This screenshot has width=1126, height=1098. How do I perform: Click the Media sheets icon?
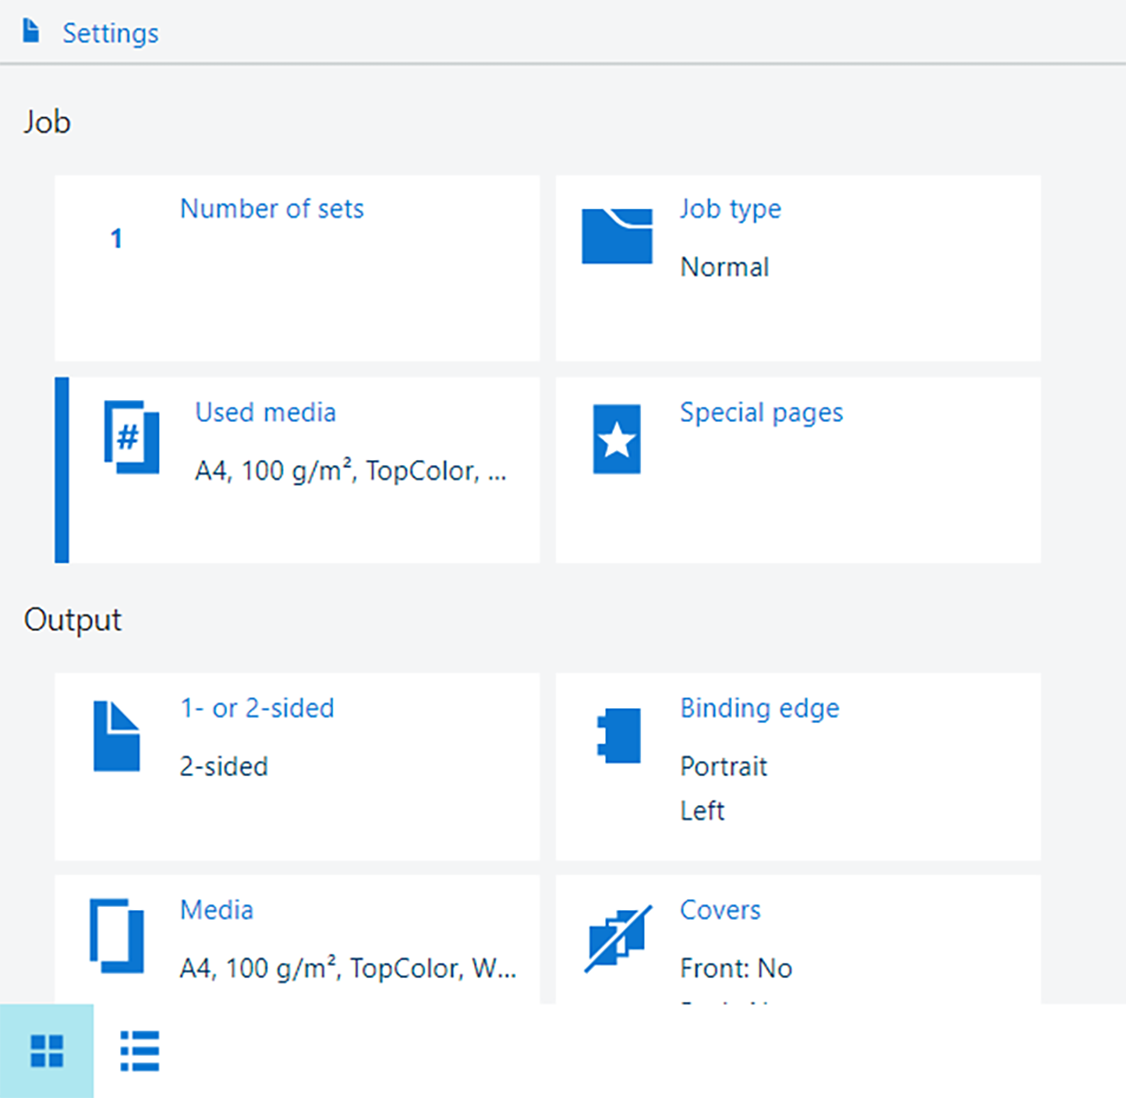click(x=116, y=936)
